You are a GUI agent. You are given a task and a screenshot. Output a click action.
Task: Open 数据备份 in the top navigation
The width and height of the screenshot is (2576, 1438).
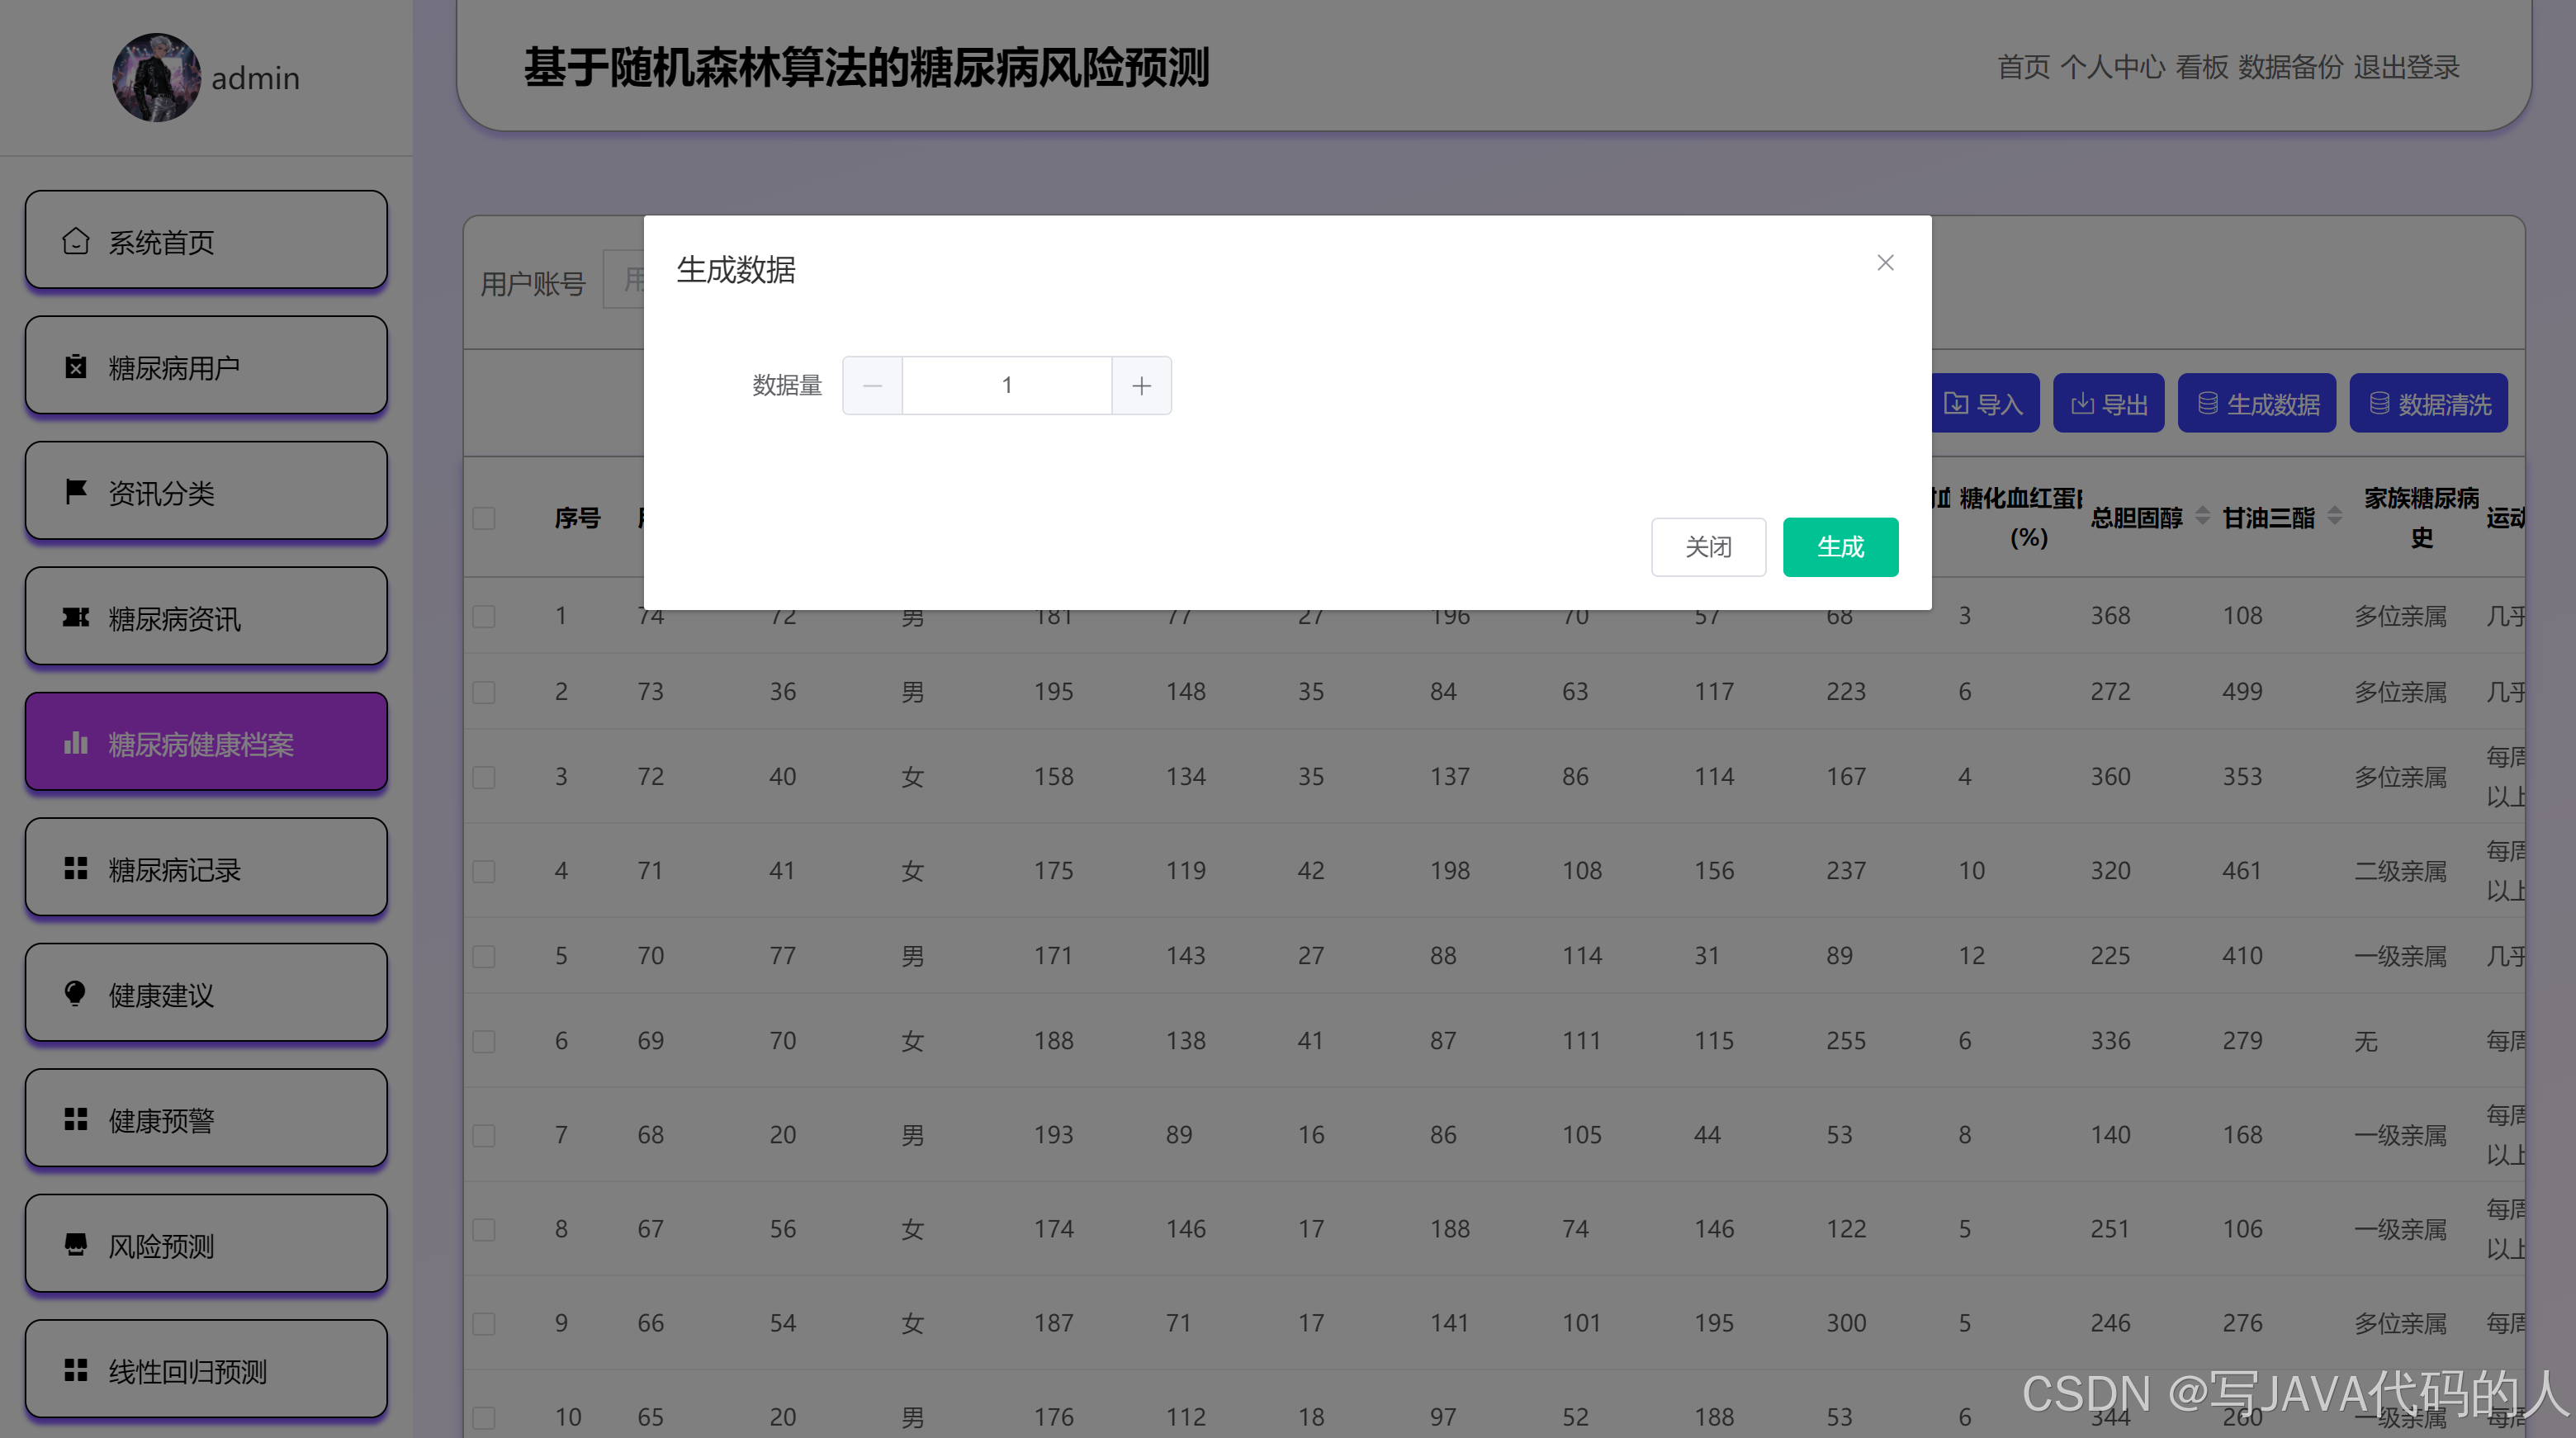2290,67
